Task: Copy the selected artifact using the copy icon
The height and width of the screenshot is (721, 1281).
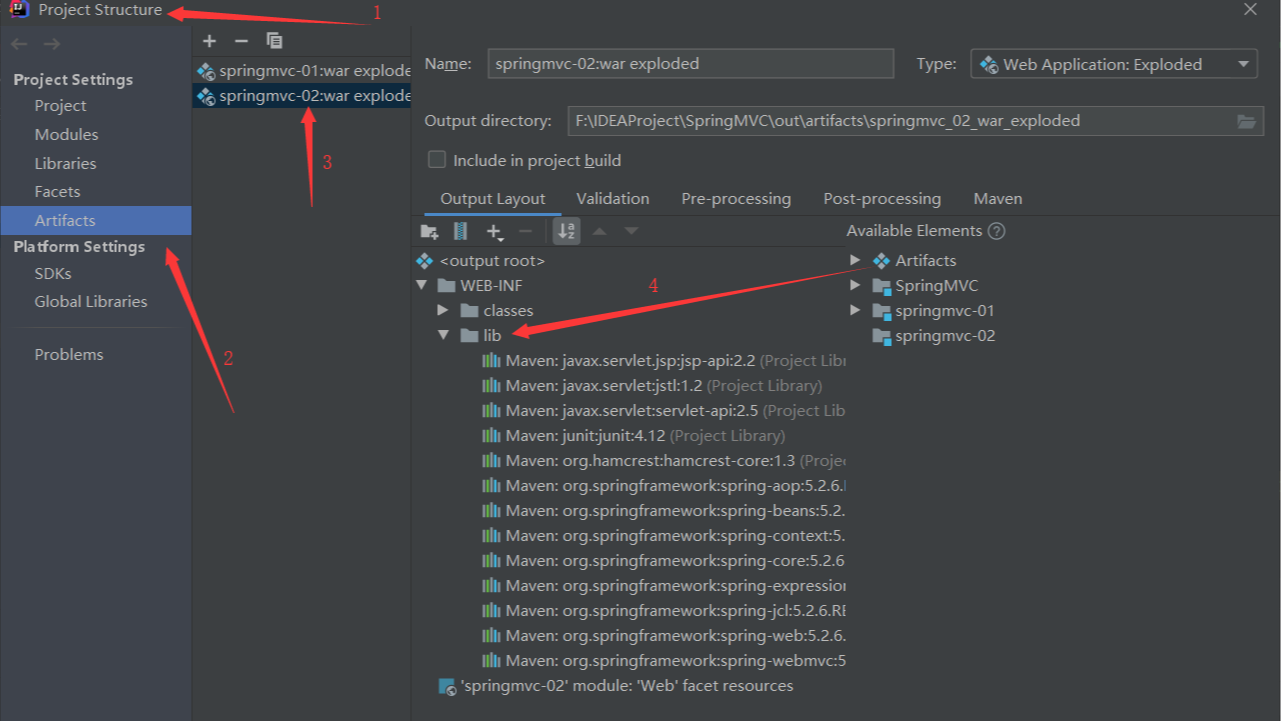Action: click(x=274, y=41)
